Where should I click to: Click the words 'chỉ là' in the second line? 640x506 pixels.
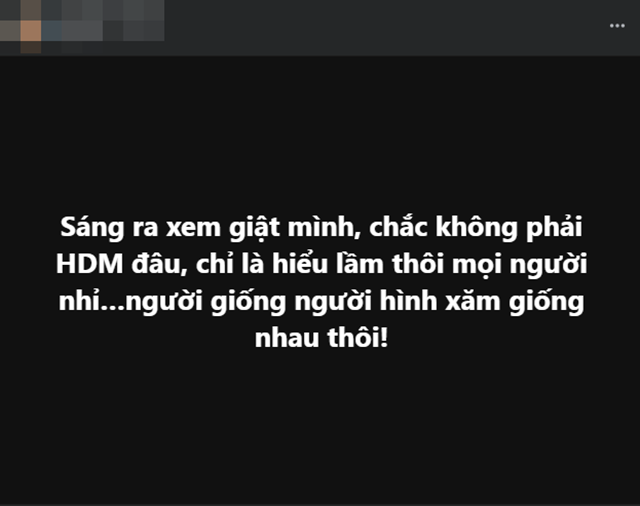(x=230, y=264)
